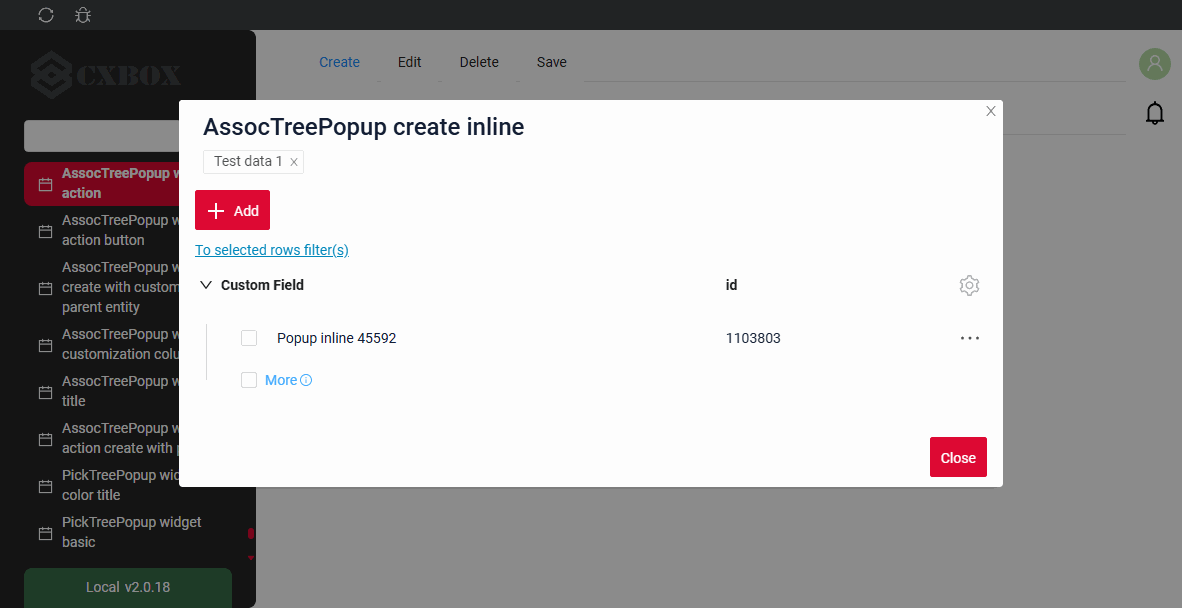
Task: Click the Local v2.0.18 version badge
Action: pyautogui.click(x=128, y=587)
